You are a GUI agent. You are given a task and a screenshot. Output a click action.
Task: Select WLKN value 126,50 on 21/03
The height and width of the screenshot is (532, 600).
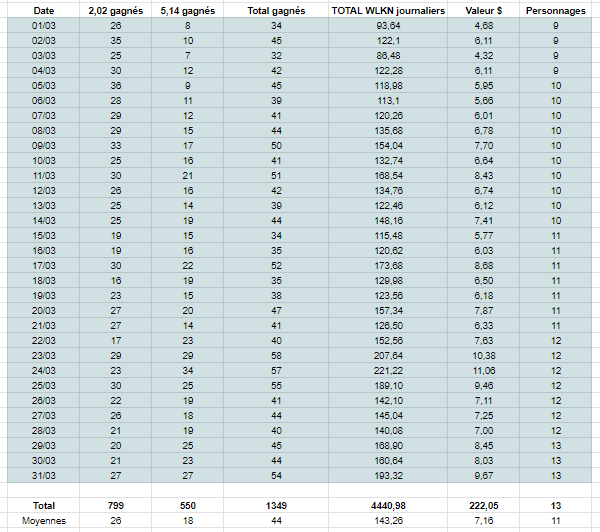[x=388, y=326]
